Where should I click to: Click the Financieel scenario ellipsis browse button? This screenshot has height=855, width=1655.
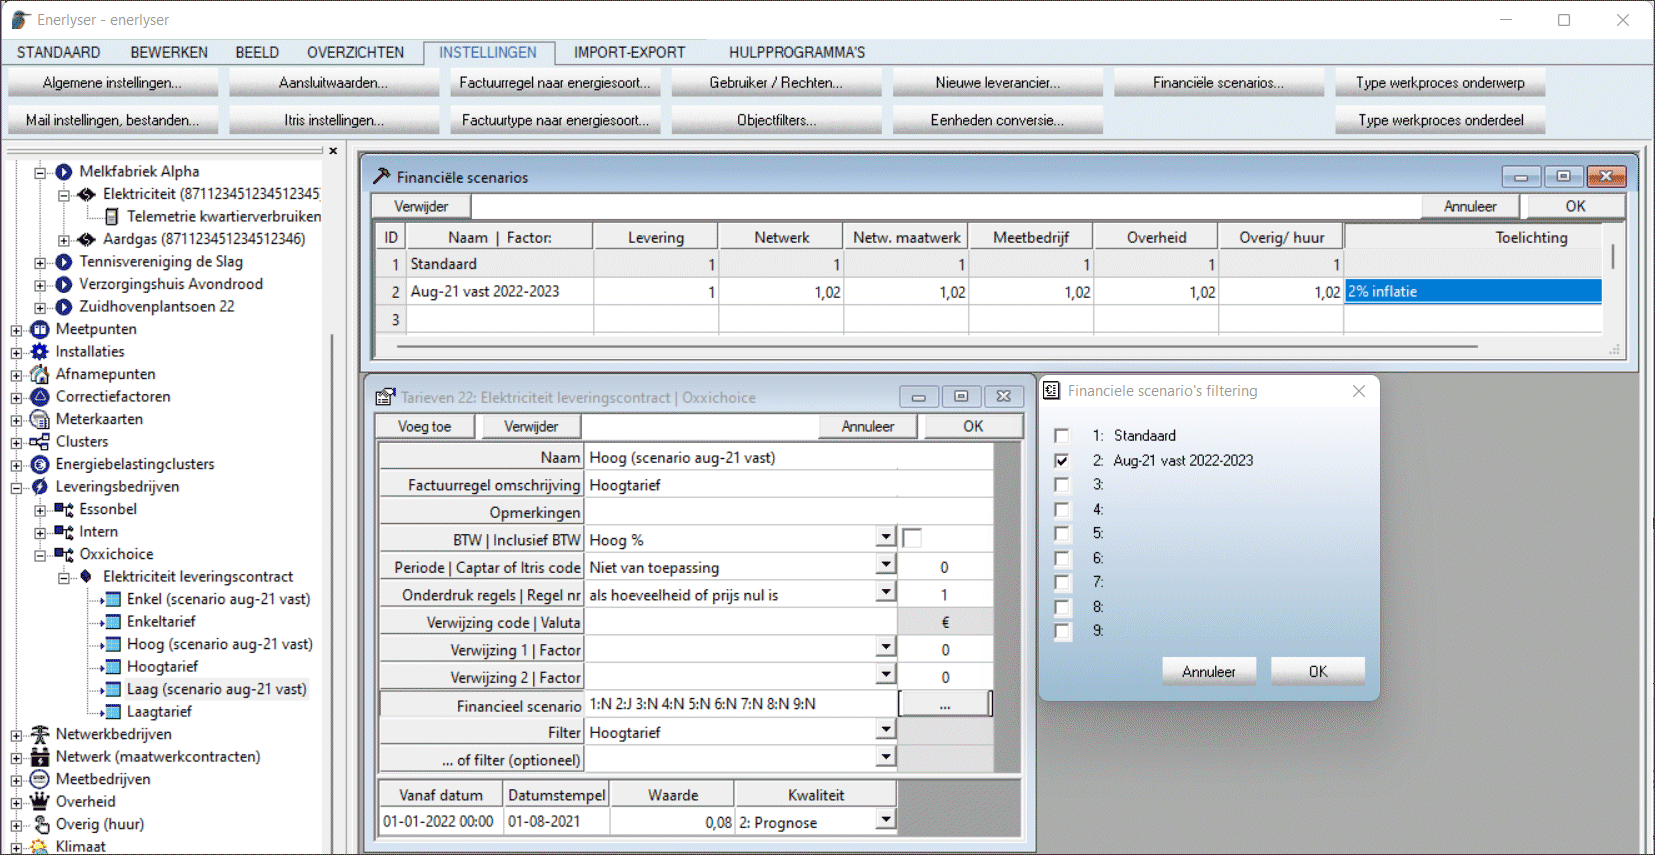coord(945,704)
